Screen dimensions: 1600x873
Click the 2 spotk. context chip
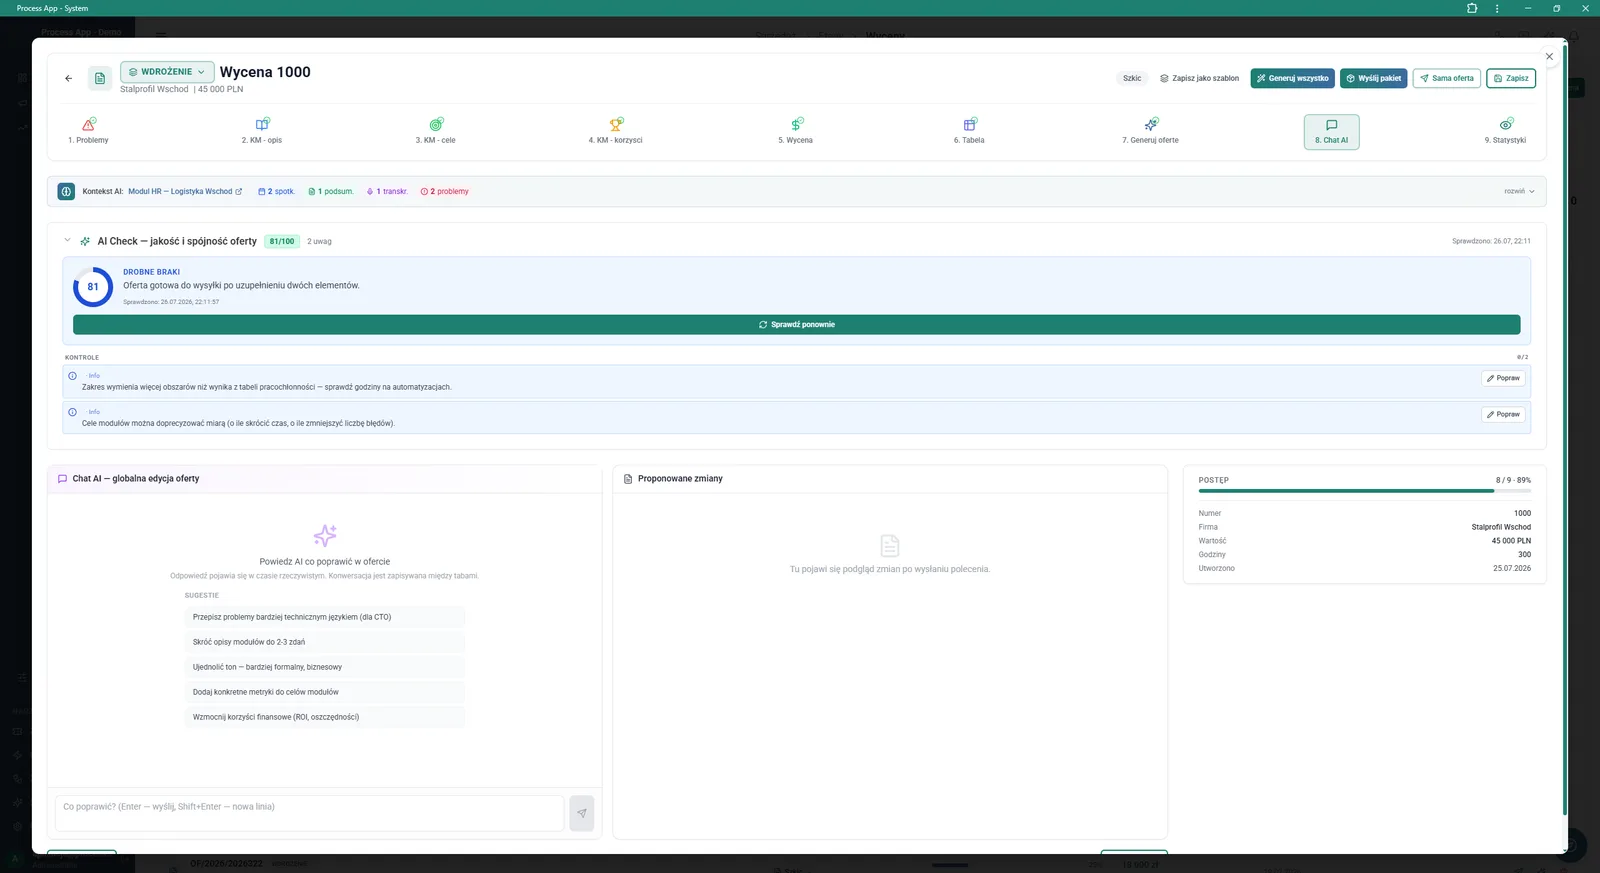[x=277, y=191]
